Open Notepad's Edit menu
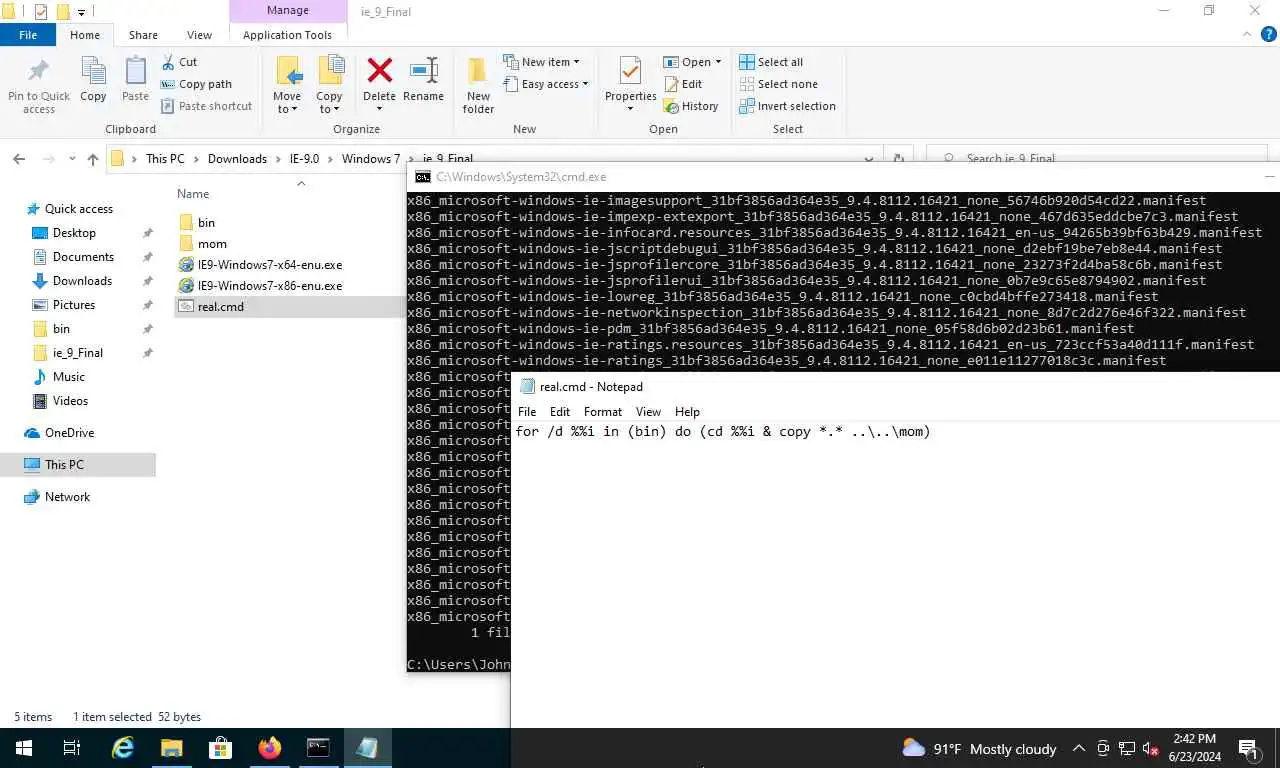This screenshot has width=1280, height=768. tap(560, 412)
